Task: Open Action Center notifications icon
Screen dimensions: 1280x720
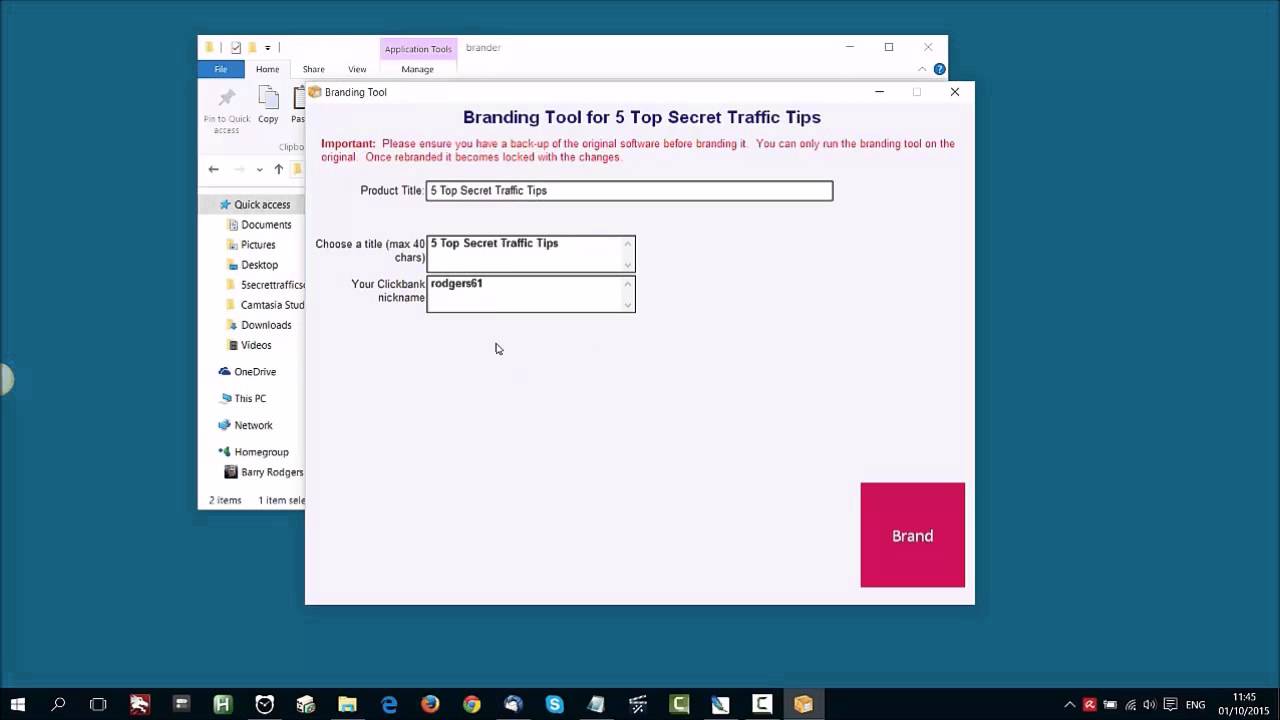Action: [1168, 704]
